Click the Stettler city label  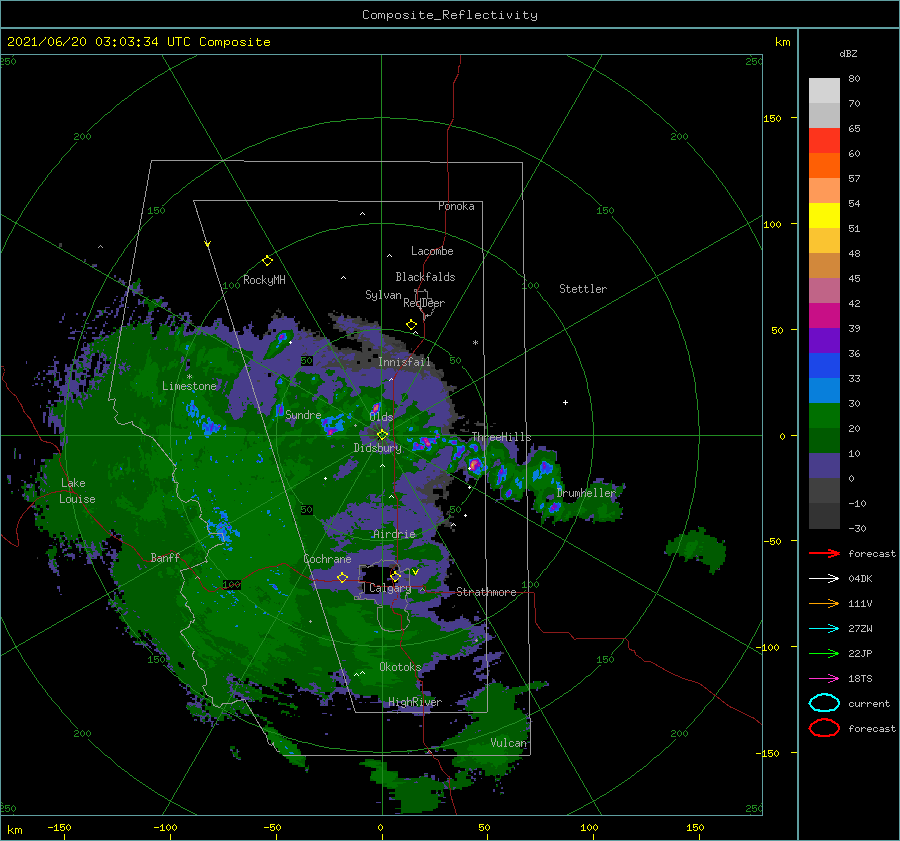pos(583,289)
